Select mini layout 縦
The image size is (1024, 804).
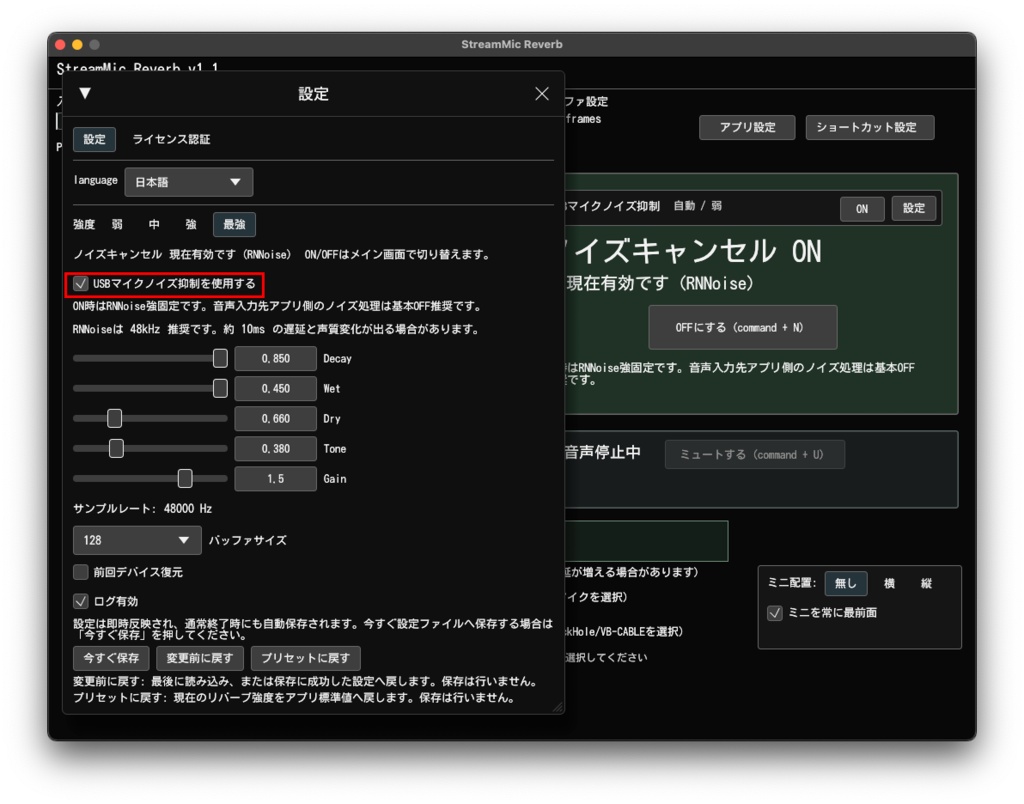[927, 583]
